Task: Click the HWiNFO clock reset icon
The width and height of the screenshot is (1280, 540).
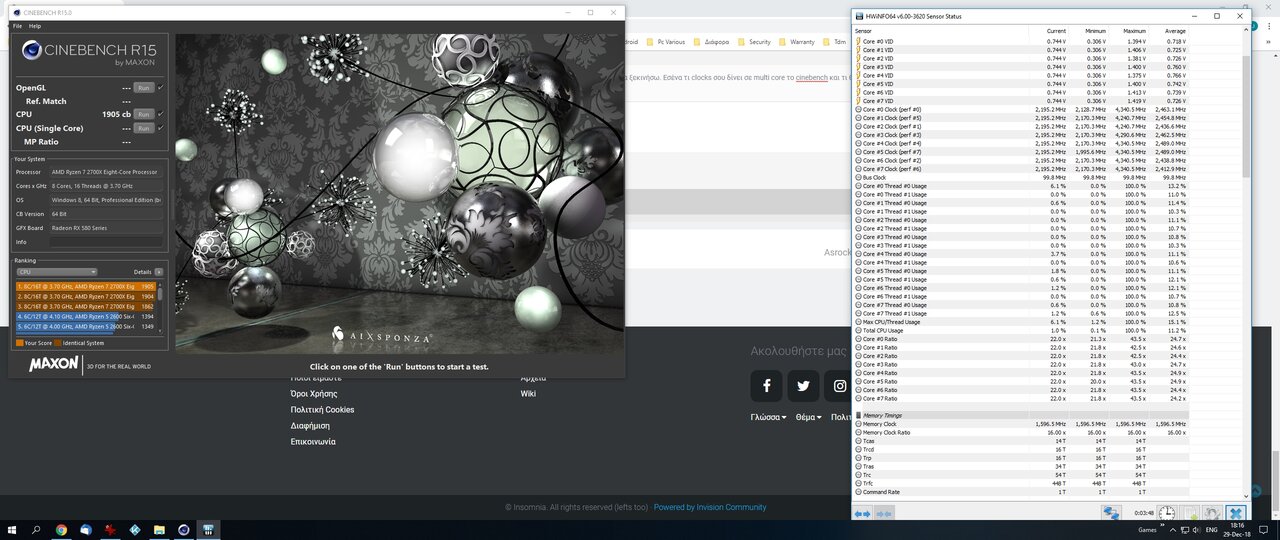Action: pyautogui.click(x=1166, y=513)
